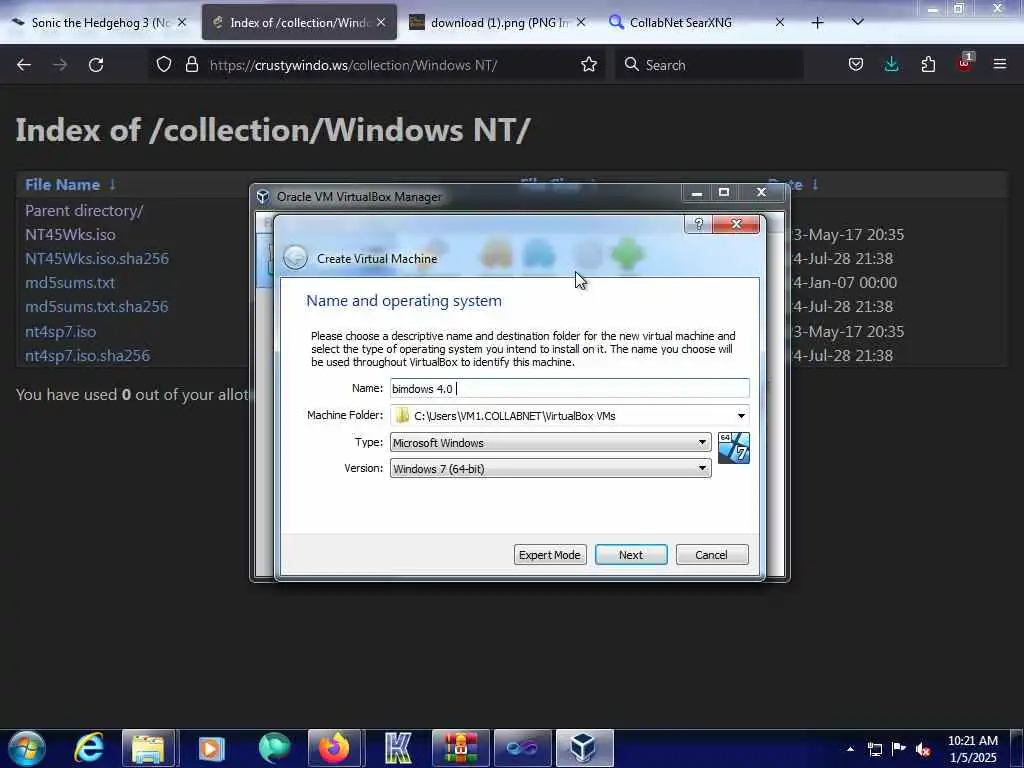Screen dimensions: 1024x768
Task: Switch to Firefox on the taskbar
Action: coord(334,748)
